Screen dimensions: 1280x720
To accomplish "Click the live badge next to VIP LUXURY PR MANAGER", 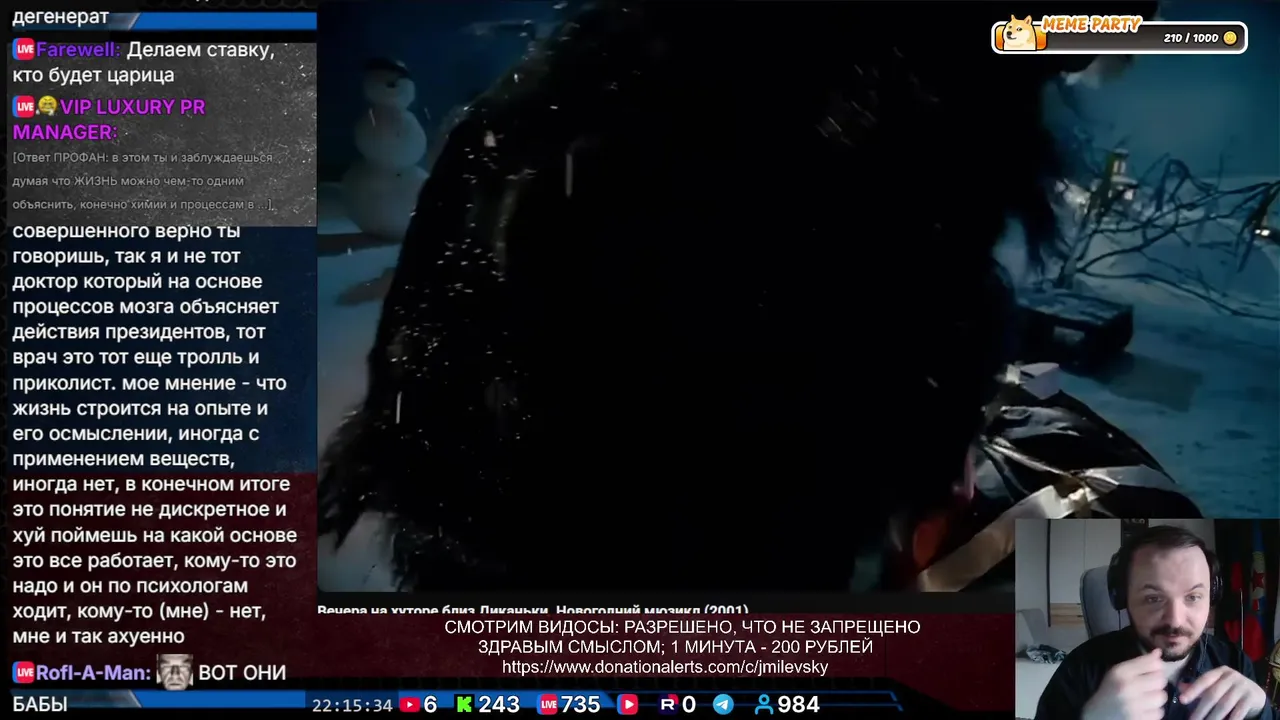I will click(x=23, y=107).
